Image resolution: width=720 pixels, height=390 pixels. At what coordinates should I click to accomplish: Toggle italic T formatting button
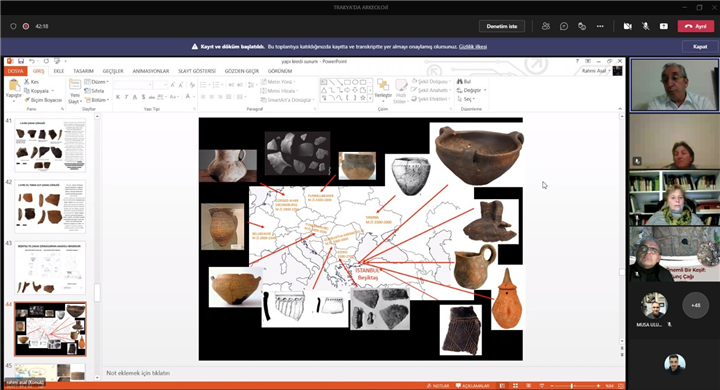pos(126,97)
